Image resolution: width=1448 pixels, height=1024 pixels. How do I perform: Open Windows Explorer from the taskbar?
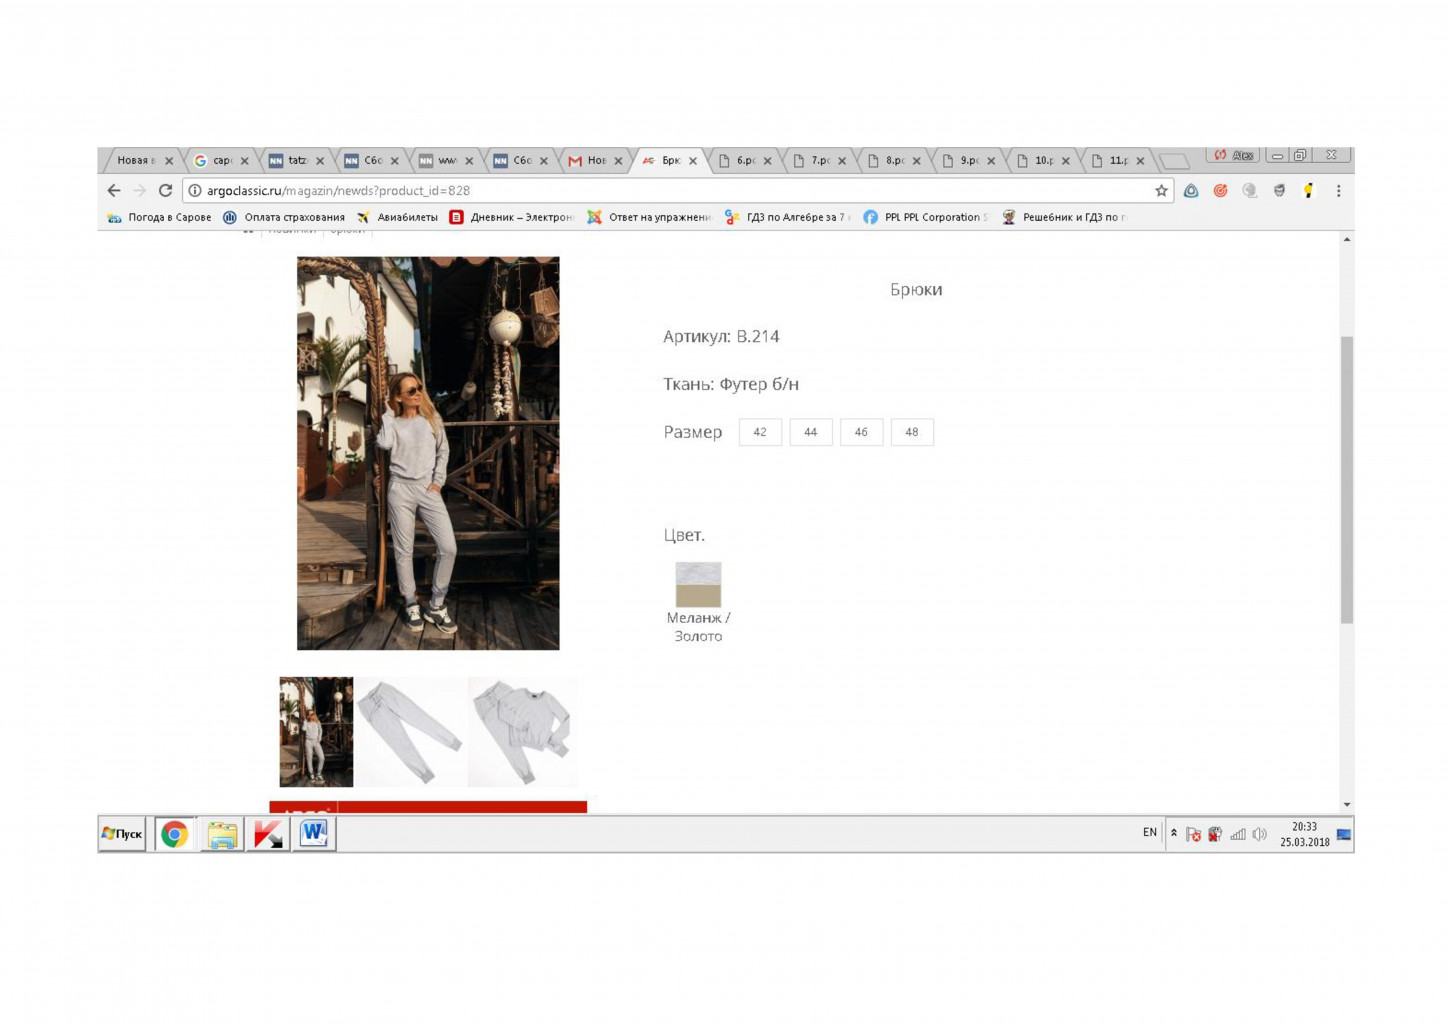(x=222, y=834)
